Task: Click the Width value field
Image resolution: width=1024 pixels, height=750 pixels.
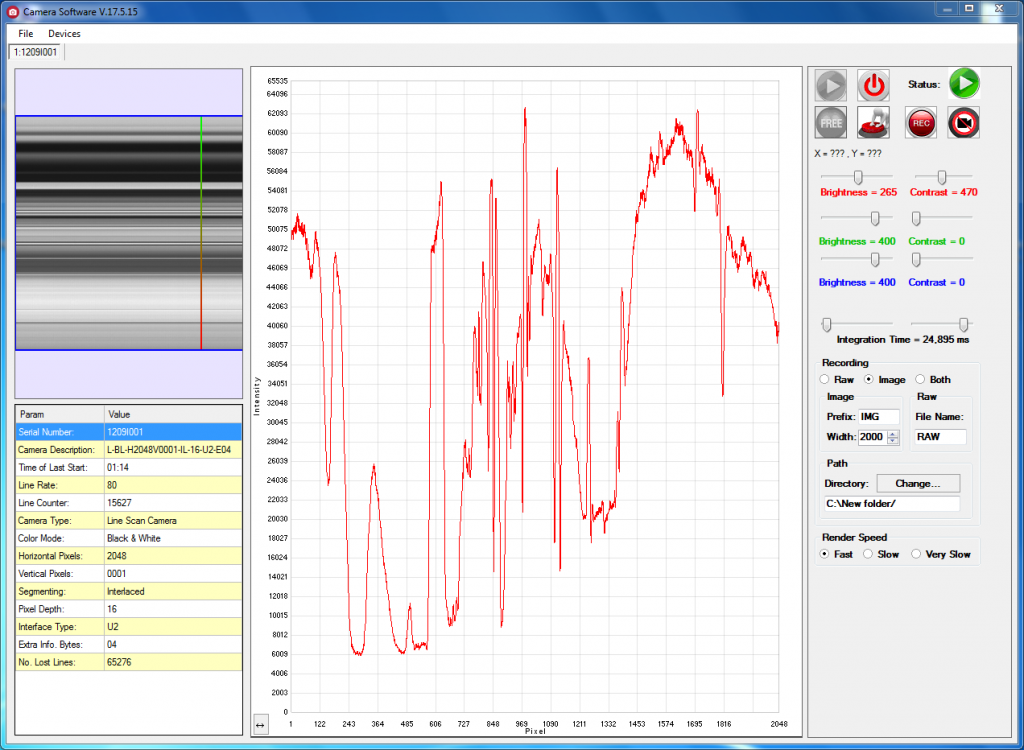Action: 872,437
